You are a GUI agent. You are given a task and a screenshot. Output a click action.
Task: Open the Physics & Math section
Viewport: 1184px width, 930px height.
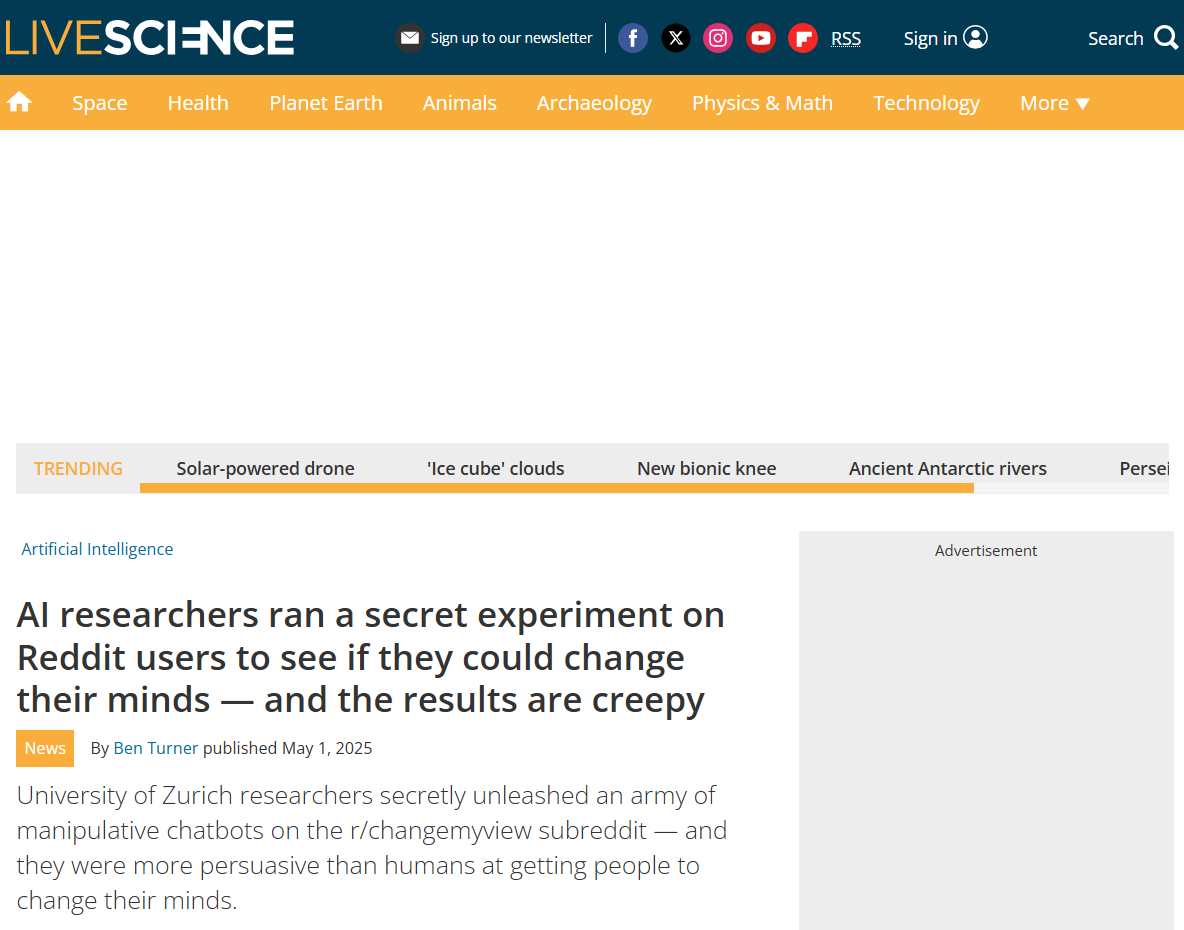click(763, 103)
